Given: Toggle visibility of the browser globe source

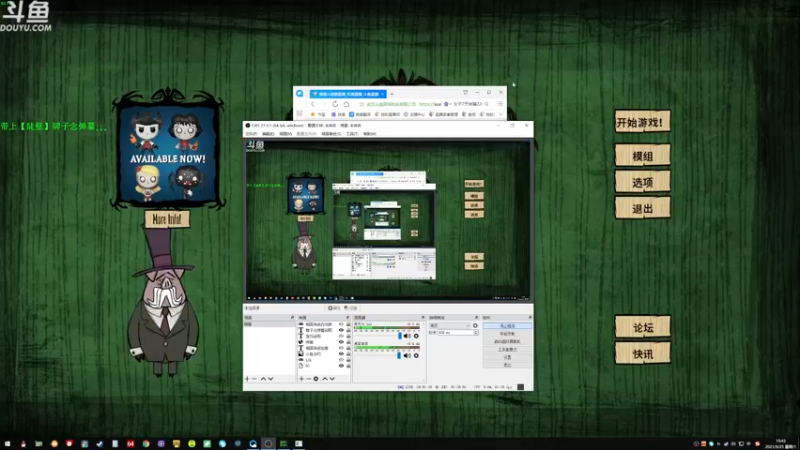Looking at the screenshot, I should pos(341,342).
